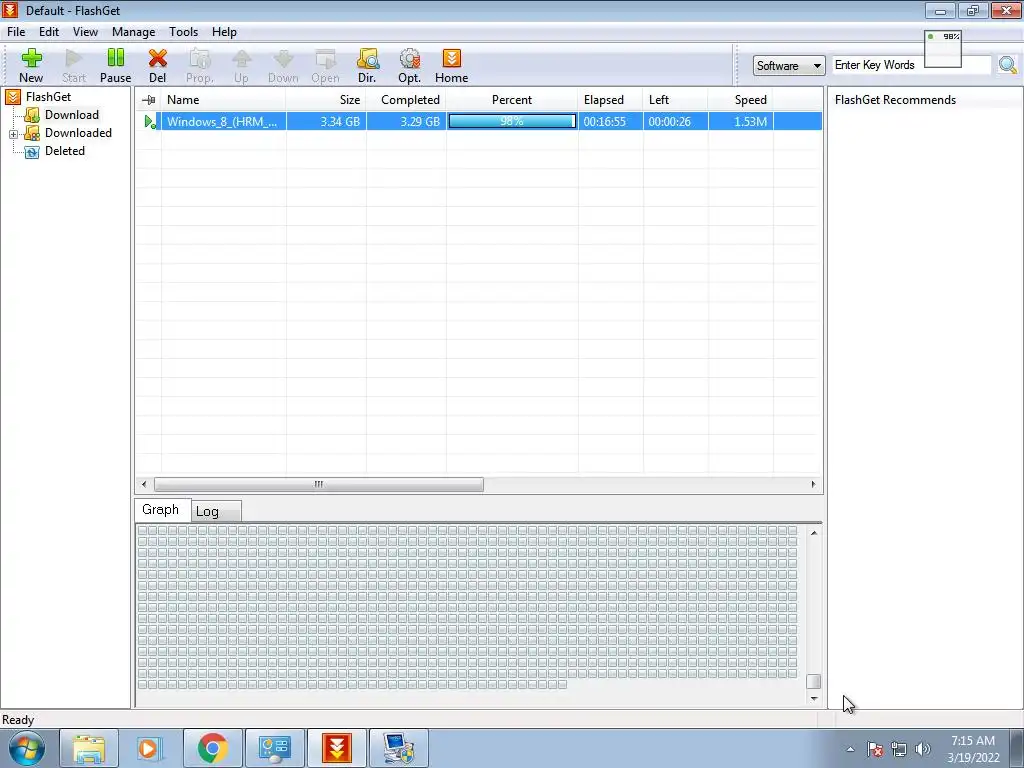Open the Software category dropdown

click(789, 65)
